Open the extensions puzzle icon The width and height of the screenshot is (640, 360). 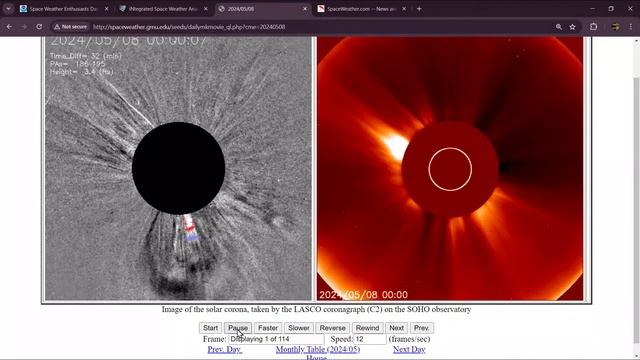pos(593,27)
